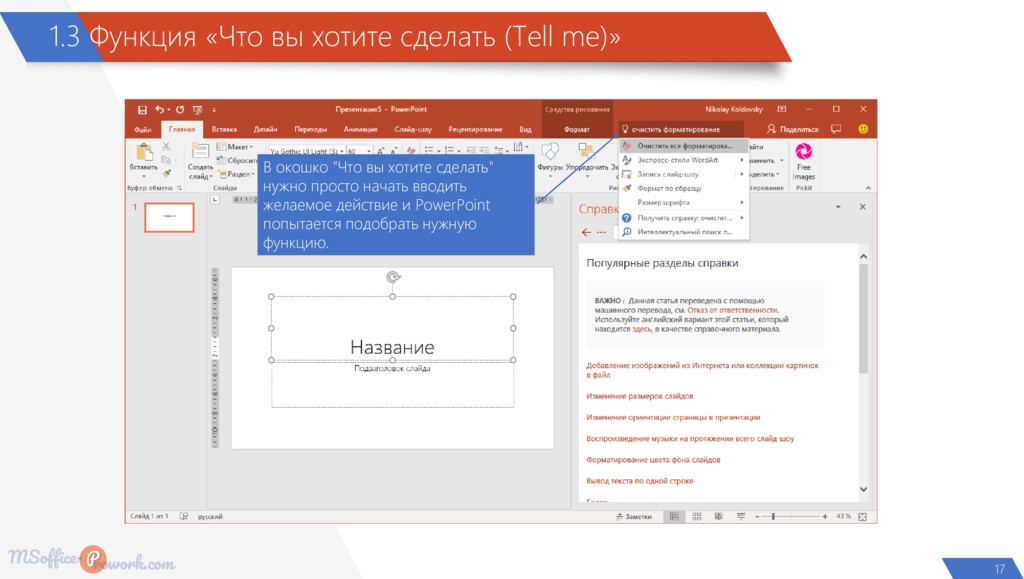Click the Format Painter brush in clipboard group
Screen dimensions: 1024x579
tap(166, 173)
